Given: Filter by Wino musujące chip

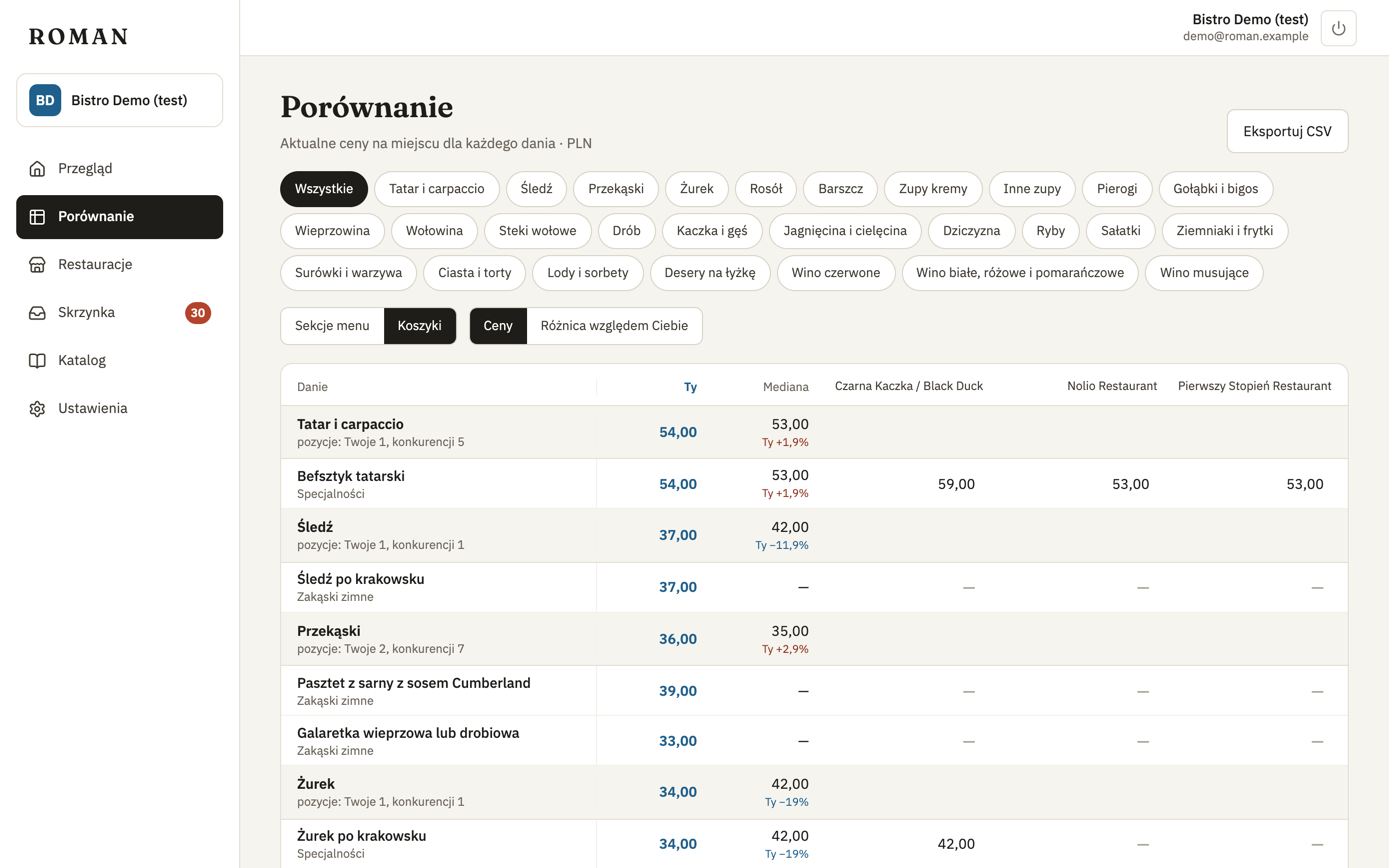Looking at the screenshot, I should click(1204, 273).
